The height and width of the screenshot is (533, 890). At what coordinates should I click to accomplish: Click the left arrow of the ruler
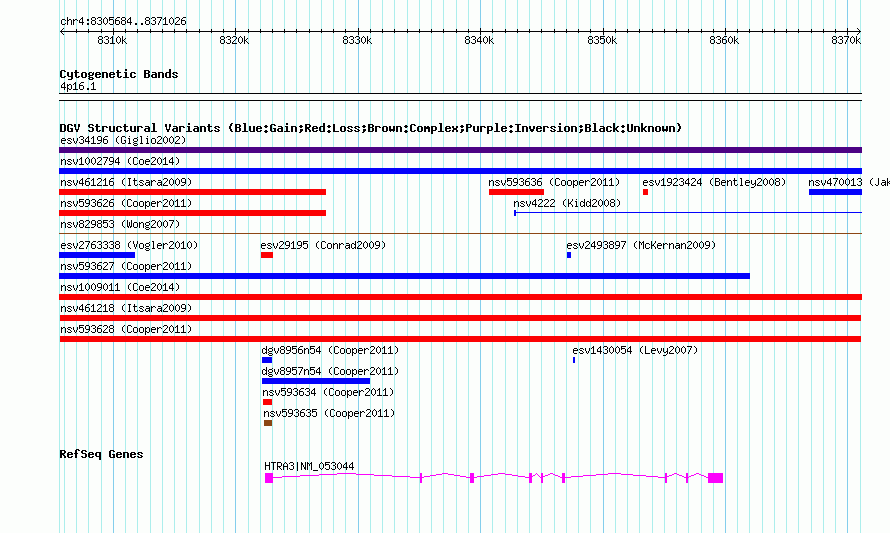[x=62, y=31]
